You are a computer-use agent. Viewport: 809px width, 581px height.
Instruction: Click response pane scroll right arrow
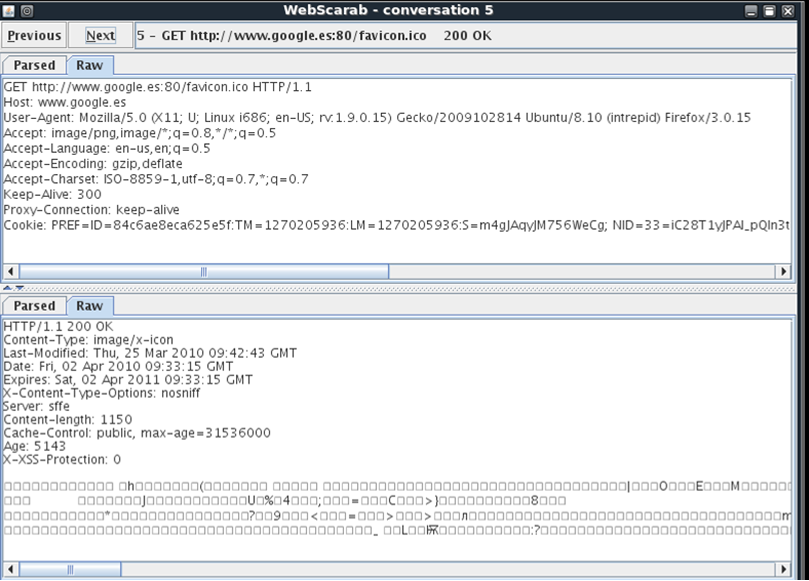point(783,569)
